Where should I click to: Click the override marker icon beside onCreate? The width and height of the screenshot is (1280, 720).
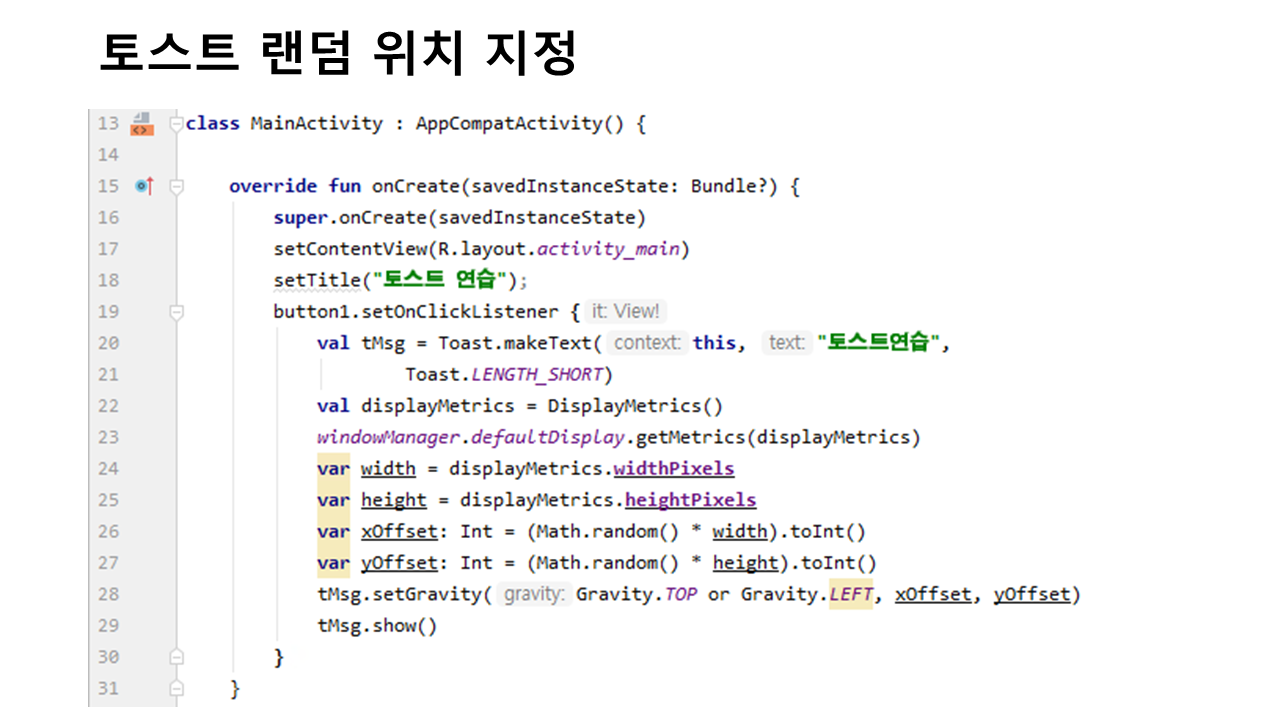(143, 186)
